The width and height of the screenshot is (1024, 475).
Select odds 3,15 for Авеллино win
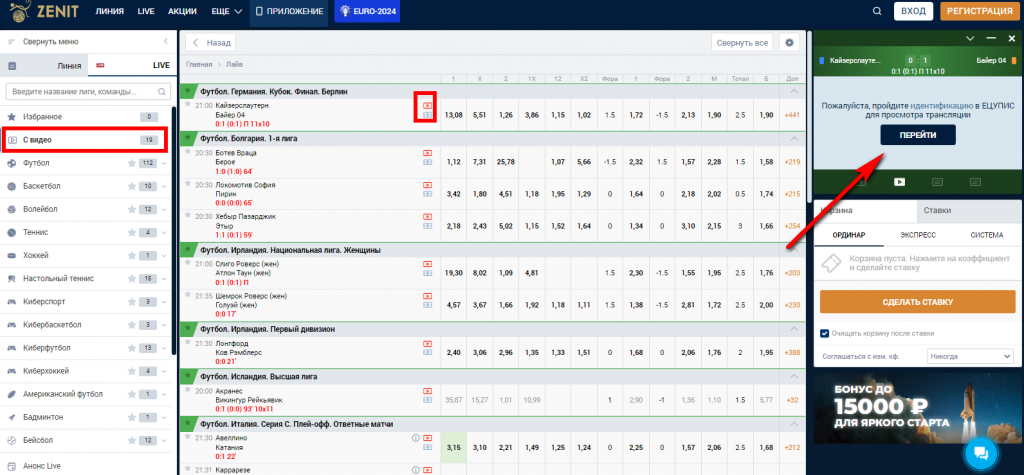pyautogui.click(x=453, y=448)
